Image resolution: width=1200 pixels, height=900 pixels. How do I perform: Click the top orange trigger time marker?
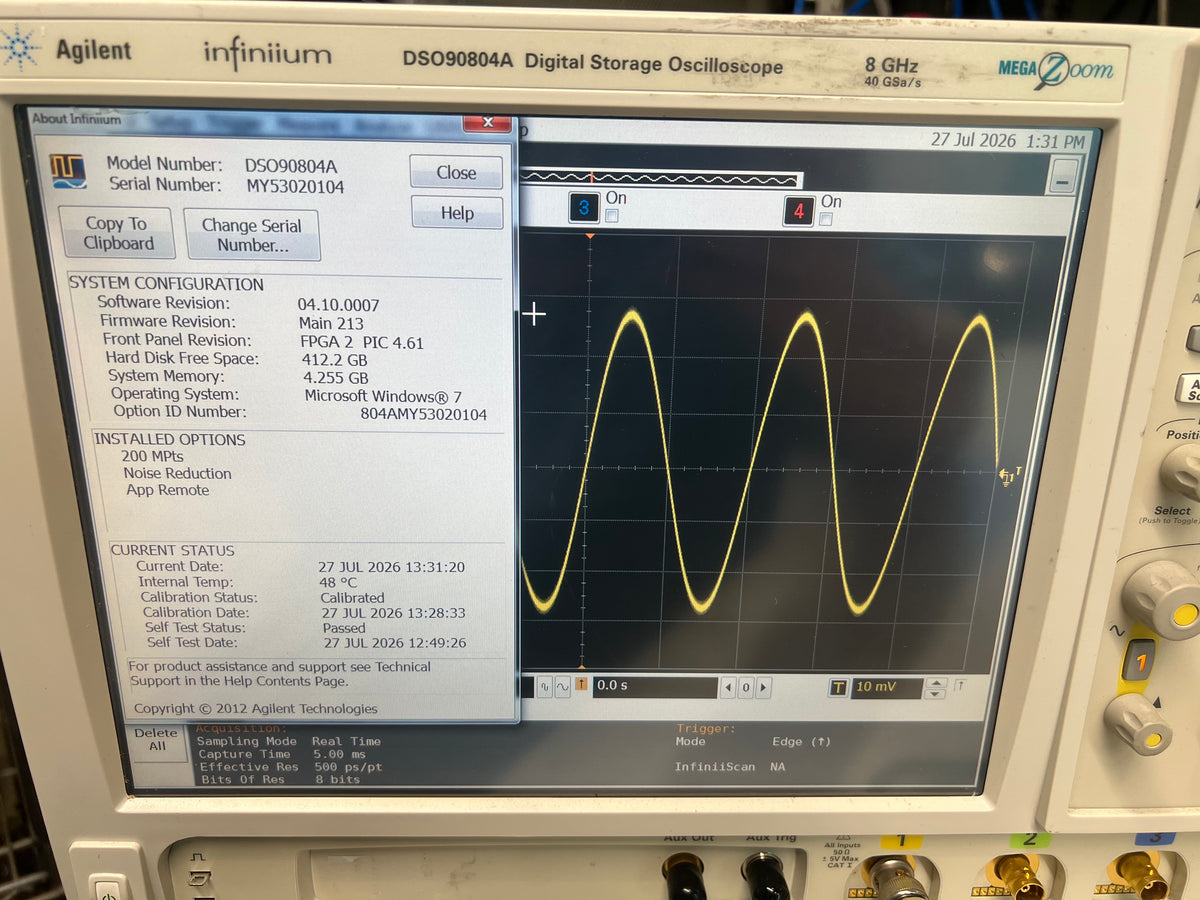(590, 236)
